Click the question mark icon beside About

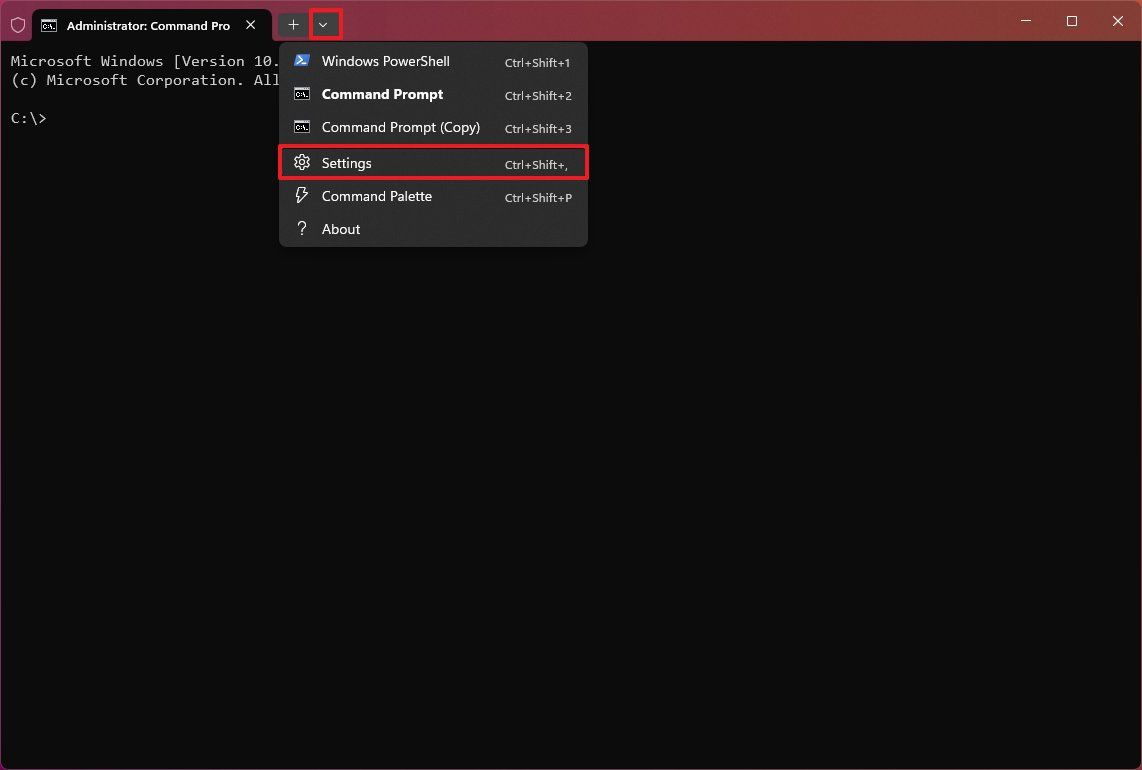coord(301,229)
